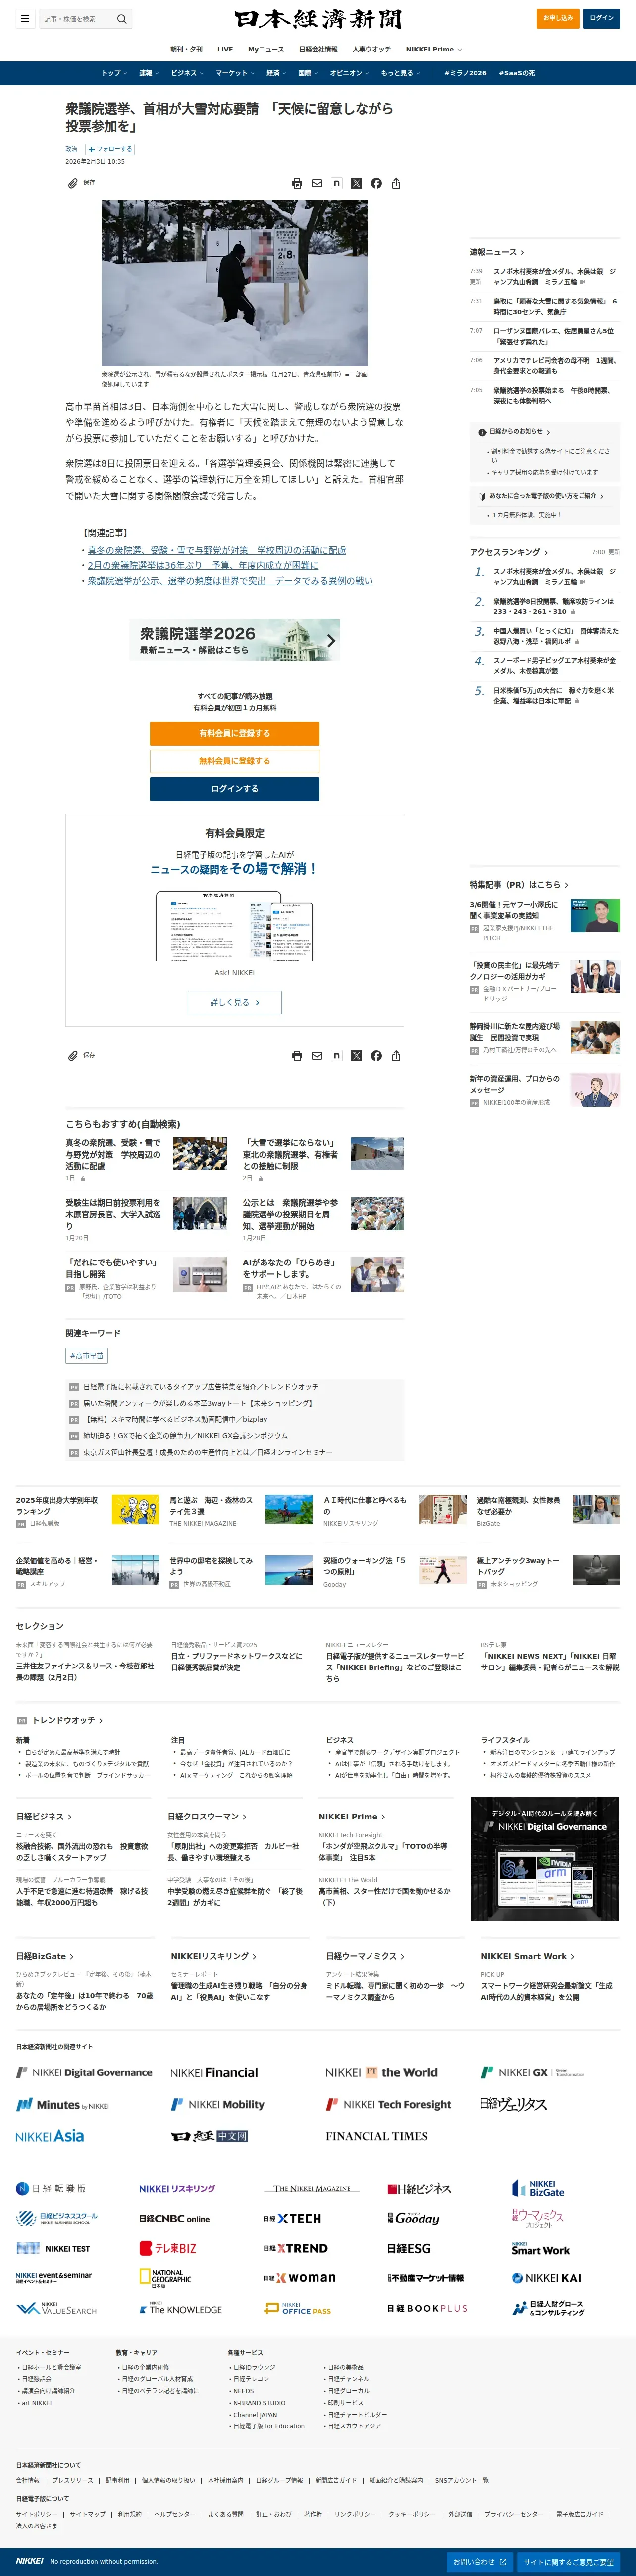Open the LIVE menu item
The image size is (636, 2576).
[225, 49]
